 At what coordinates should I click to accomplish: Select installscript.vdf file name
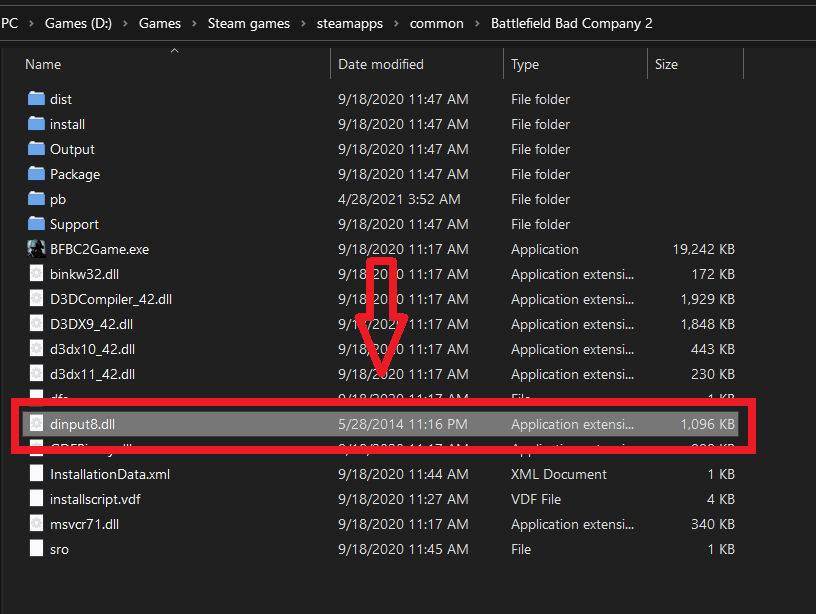(x=95, y=499)
